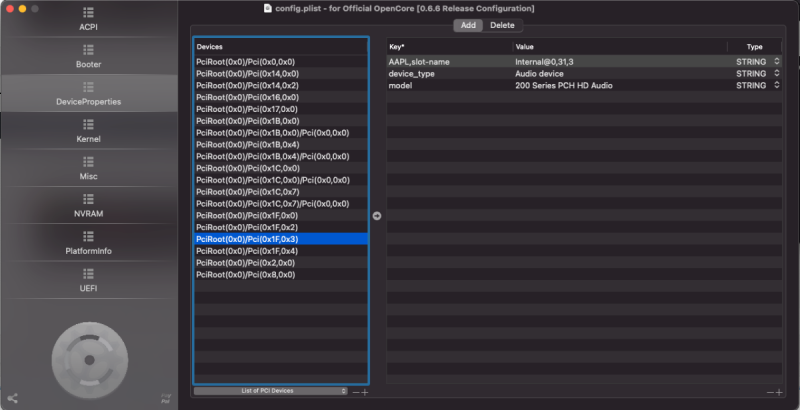This screenshot has height=410, width=800.
Task: Select device PciRoot(0x0)/Pci(0x1F,0x0)
Action: (281, 215)
